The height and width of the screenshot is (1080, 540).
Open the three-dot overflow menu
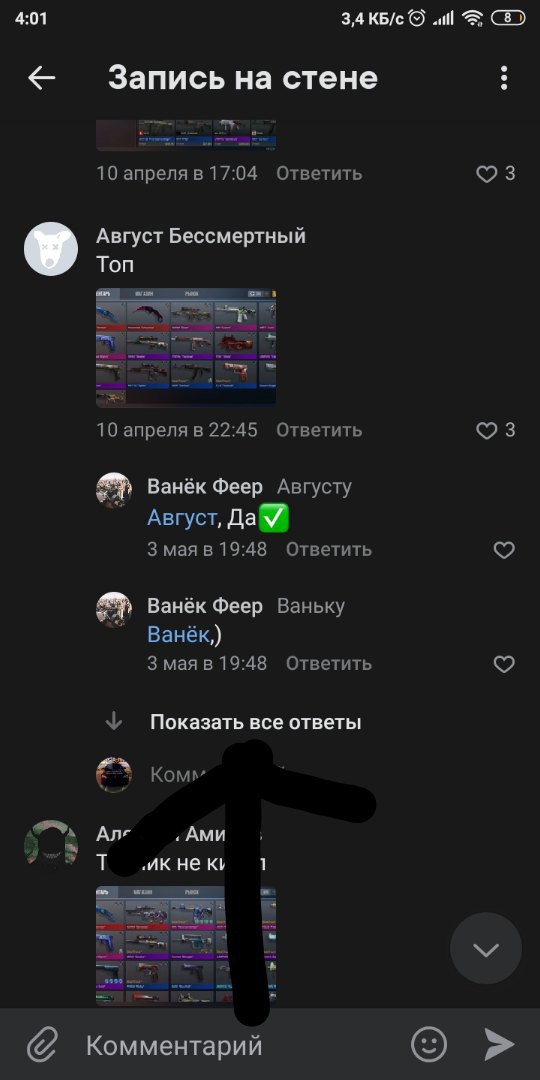[x=504, y=79]
